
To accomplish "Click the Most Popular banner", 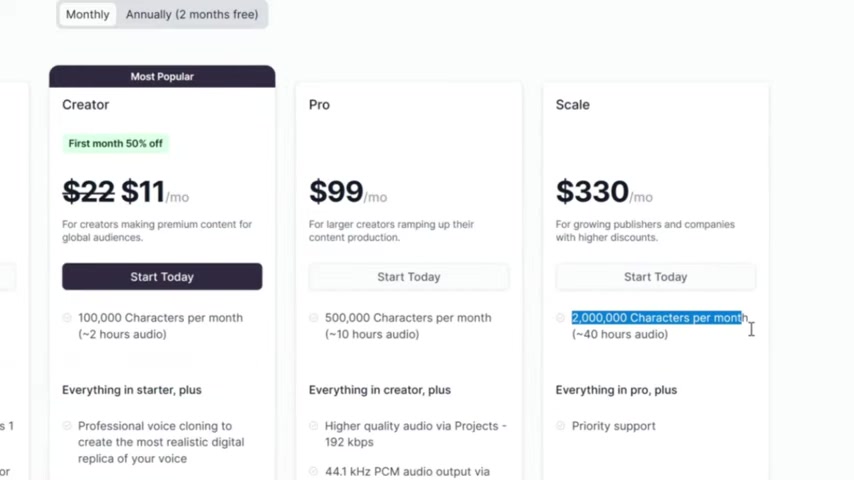I will pyautogui.click(x=162, y=76).
